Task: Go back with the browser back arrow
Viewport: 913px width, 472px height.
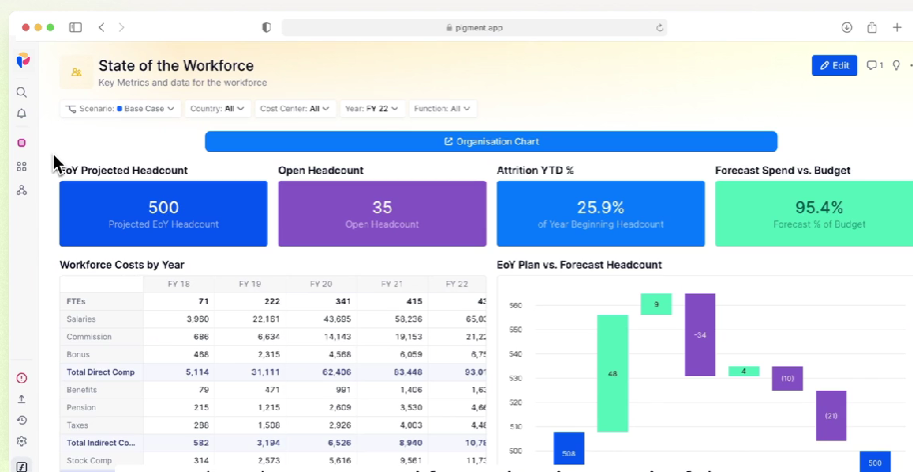Action: point(101,27)
